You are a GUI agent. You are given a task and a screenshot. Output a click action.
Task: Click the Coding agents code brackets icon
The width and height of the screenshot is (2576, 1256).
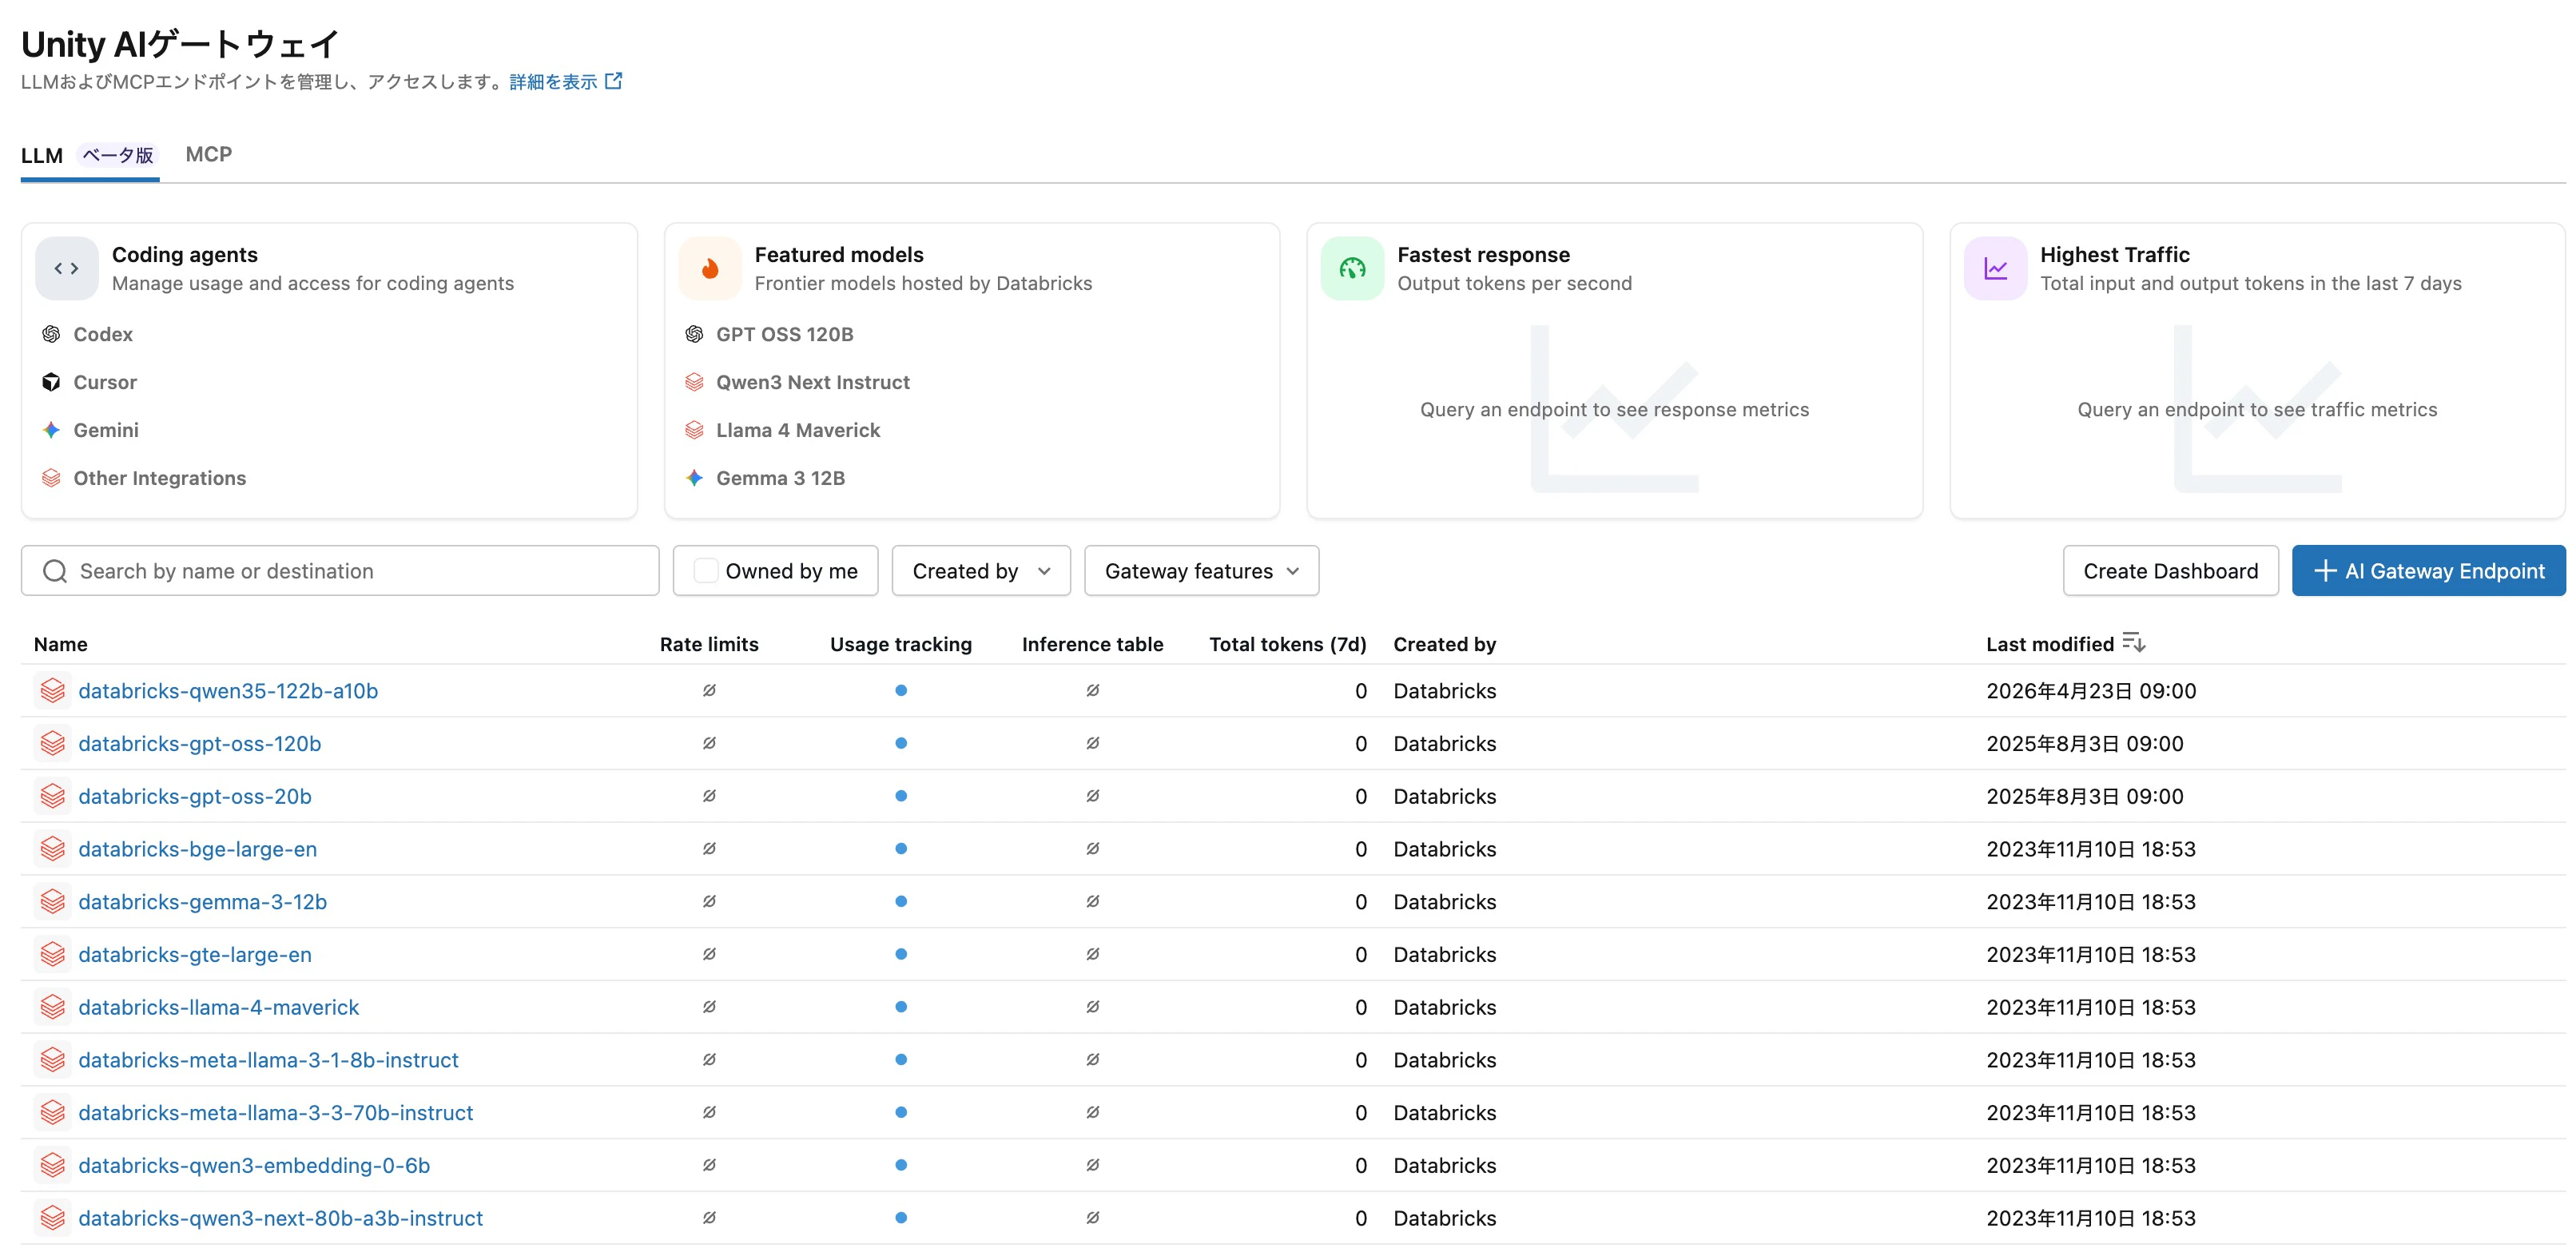66,268
